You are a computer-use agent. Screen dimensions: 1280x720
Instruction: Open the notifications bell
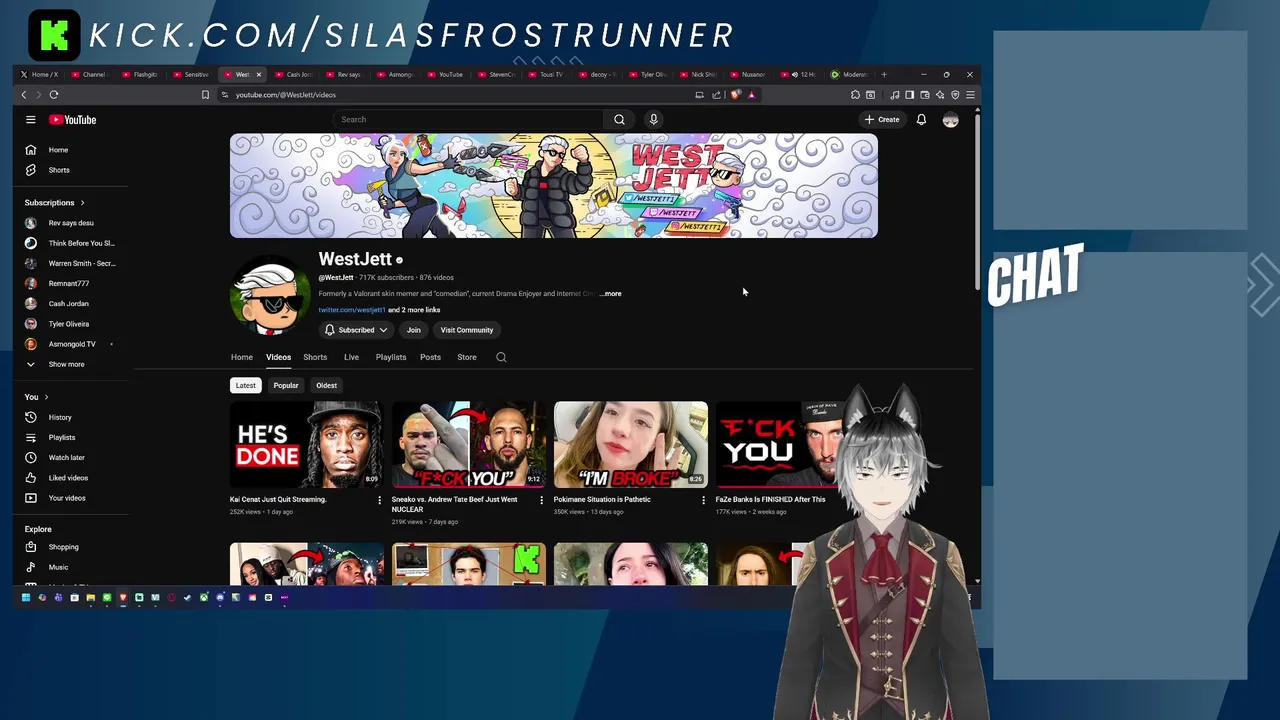click(x=921, y=120)
